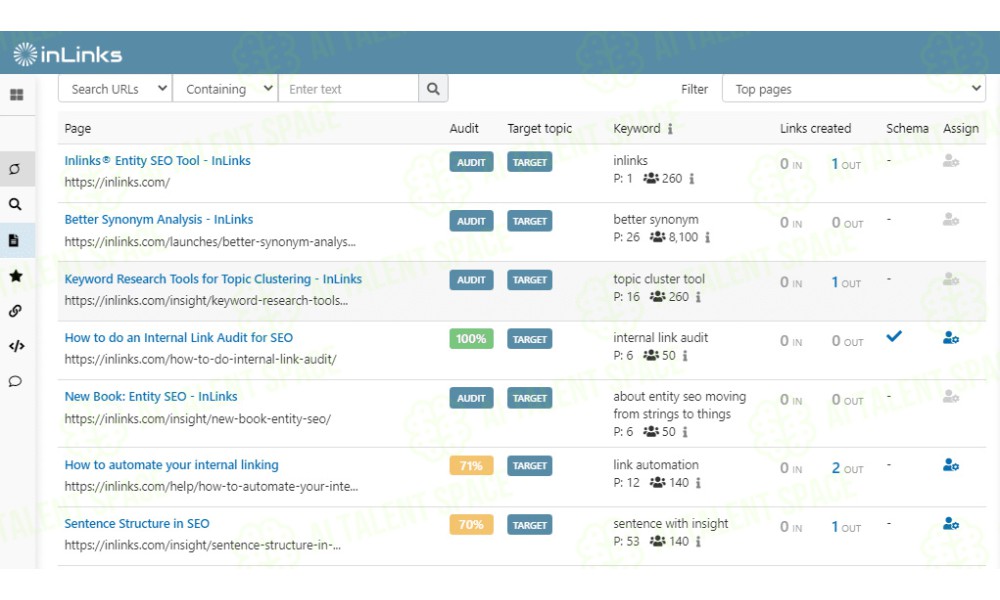Click info icon in inlinks keyword row
The image size is (1000, 600).
tap(692, 179)
